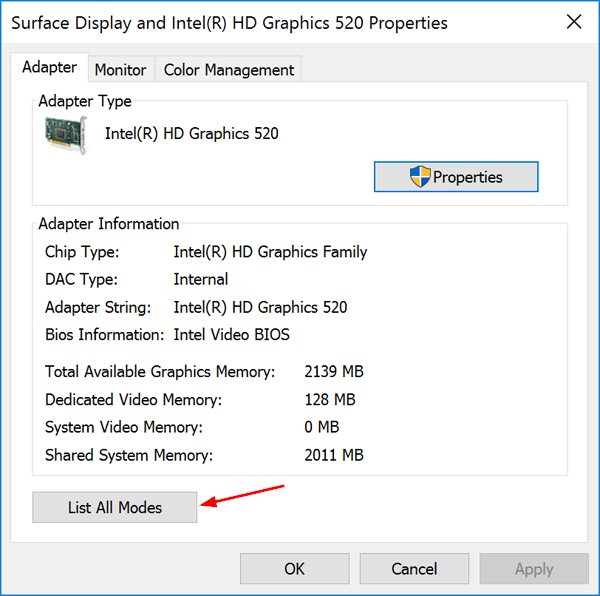This screenshot has height=596, width=600.
Task: Click the Bios Information value Intel Video BIOS
Action: click(x=231, y=335)
